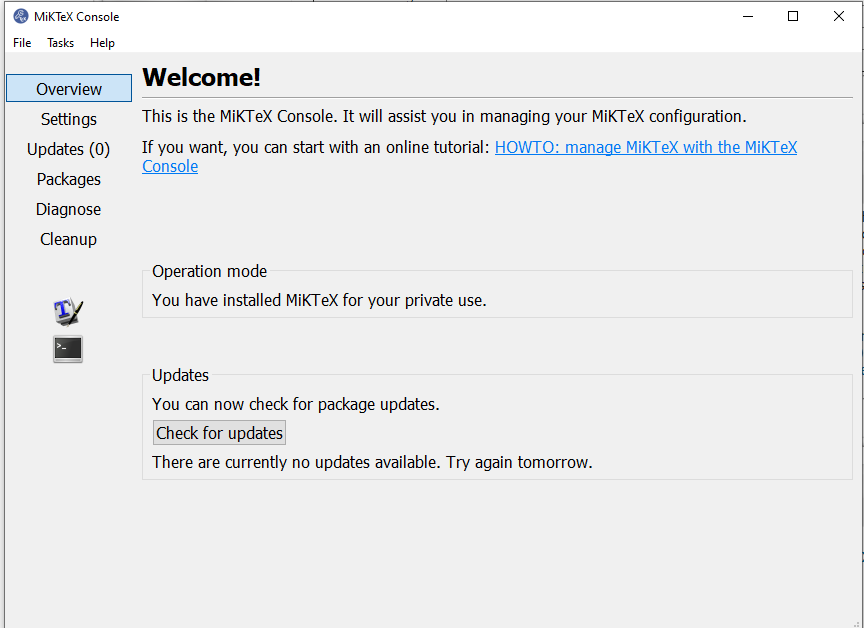Open the Cleanup page
The image size is (864, 628).
click(x=69, y=239)
